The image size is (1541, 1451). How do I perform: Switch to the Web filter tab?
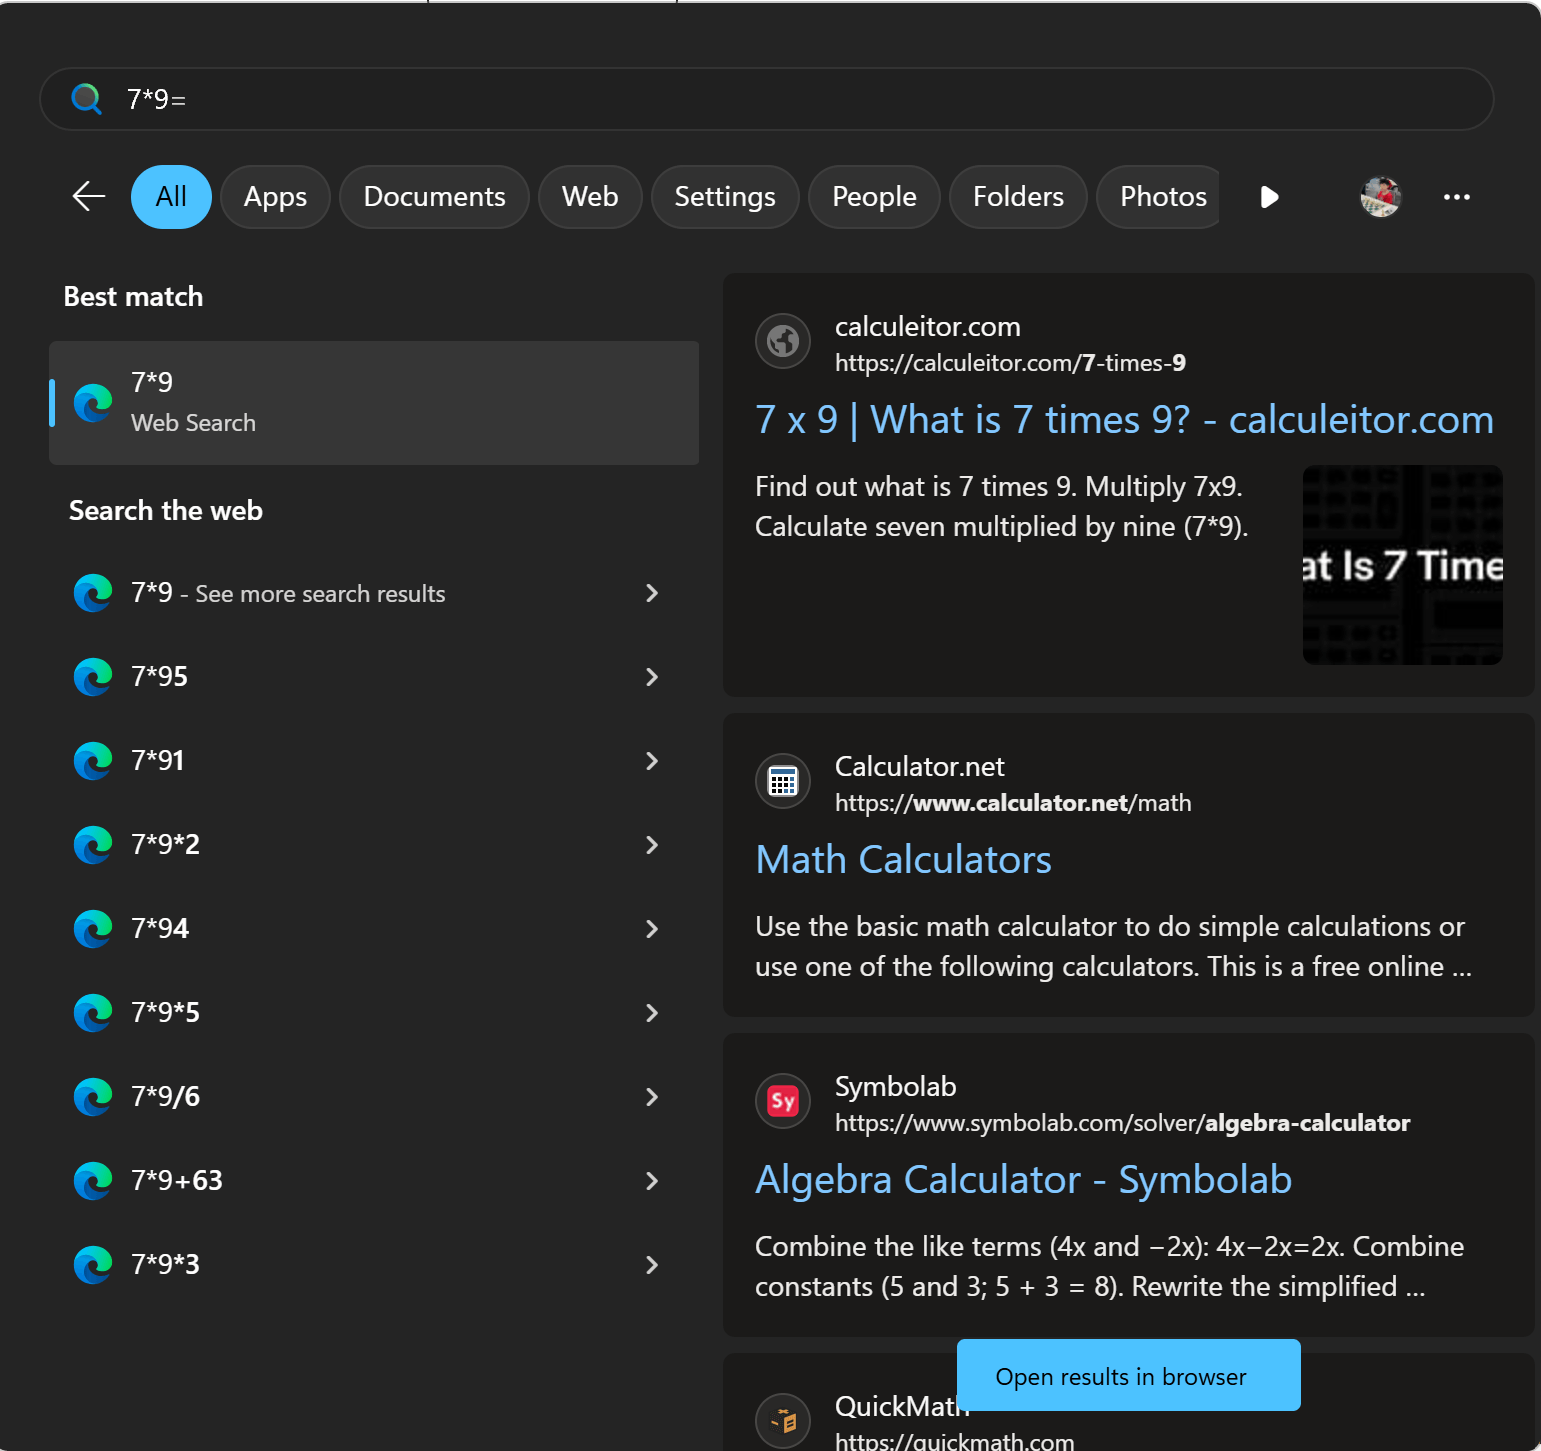pyautogui.click(x=590, y=197)
